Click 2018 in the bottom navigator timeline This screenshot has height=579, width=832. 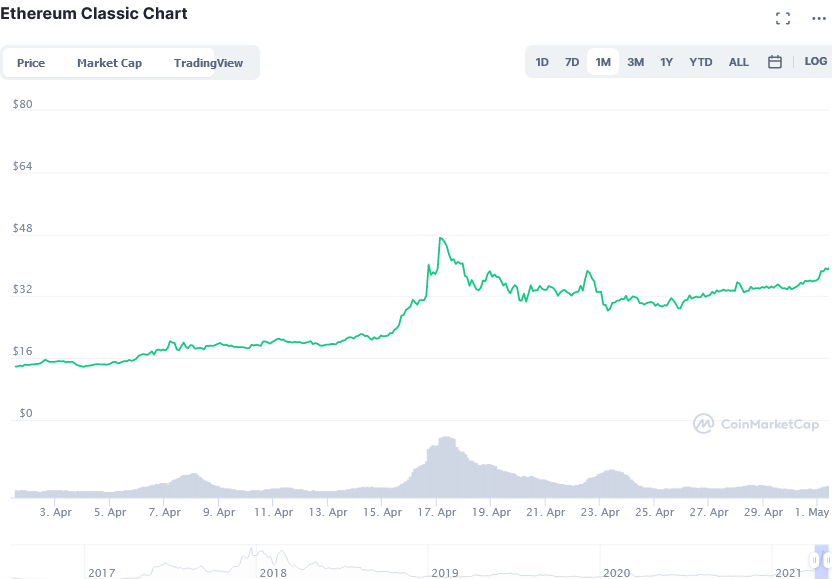click(x=273, y=573)
